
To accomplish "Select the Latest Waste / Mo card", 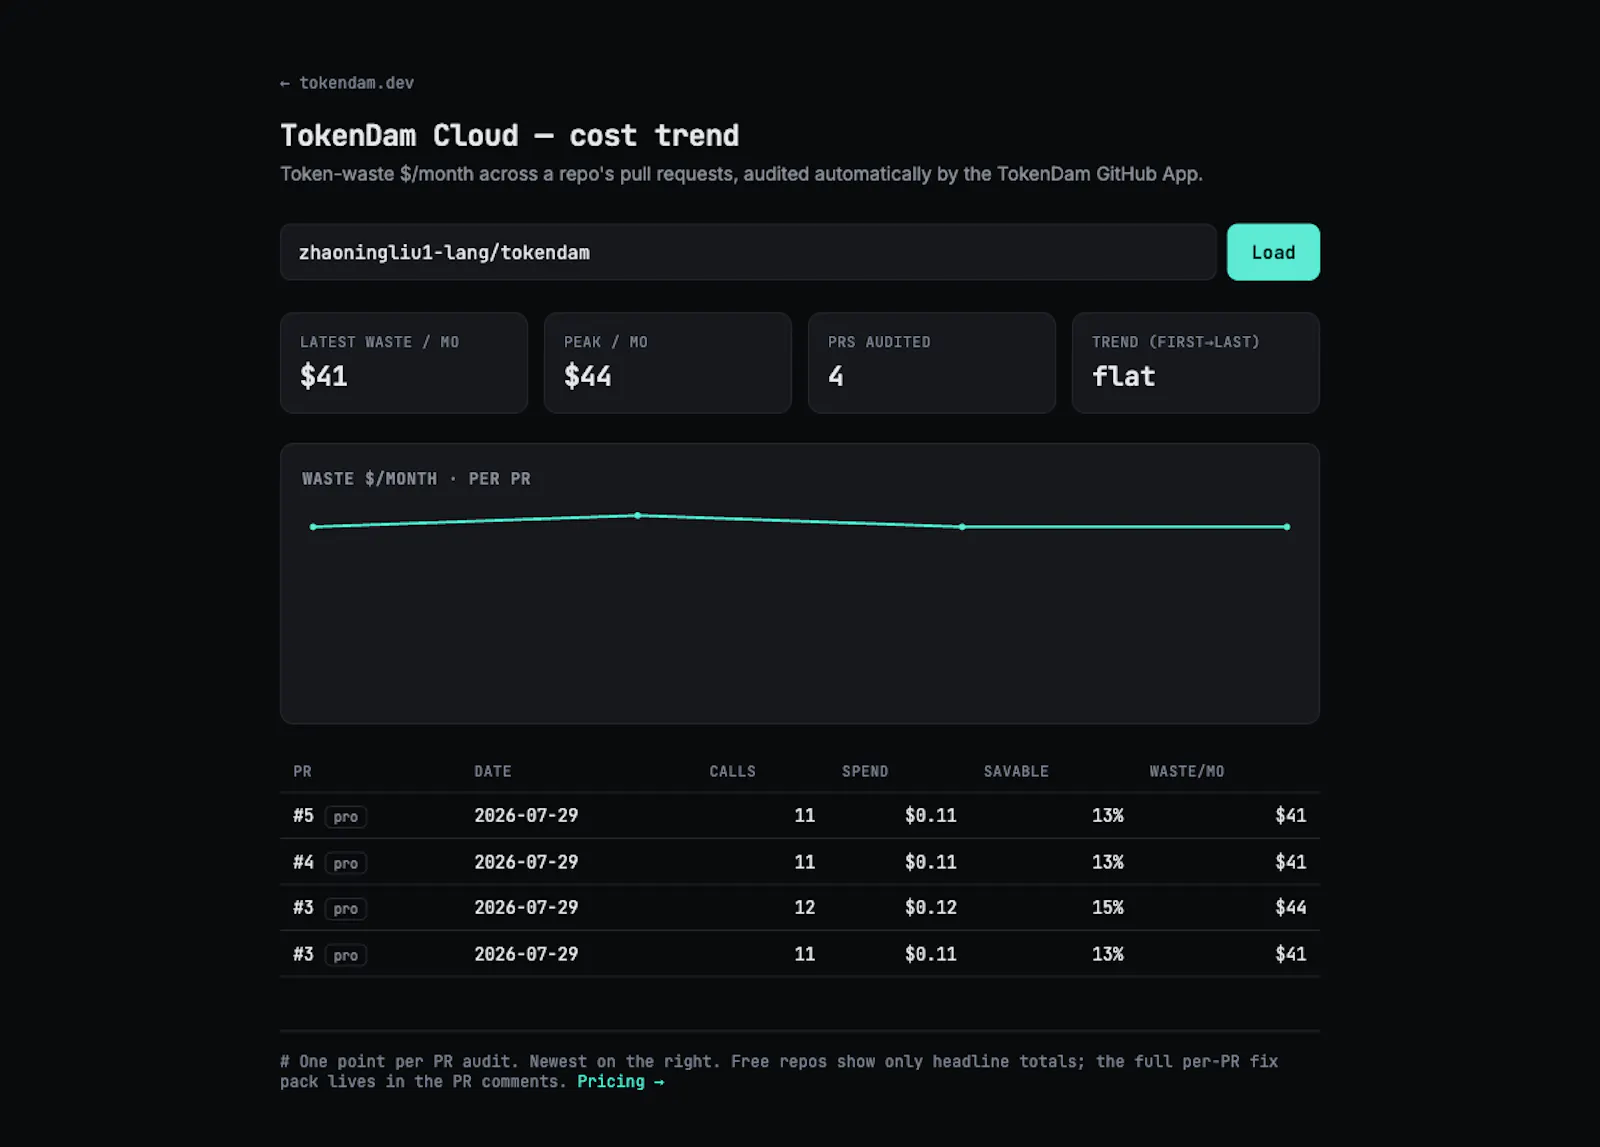I will [404, 363].
